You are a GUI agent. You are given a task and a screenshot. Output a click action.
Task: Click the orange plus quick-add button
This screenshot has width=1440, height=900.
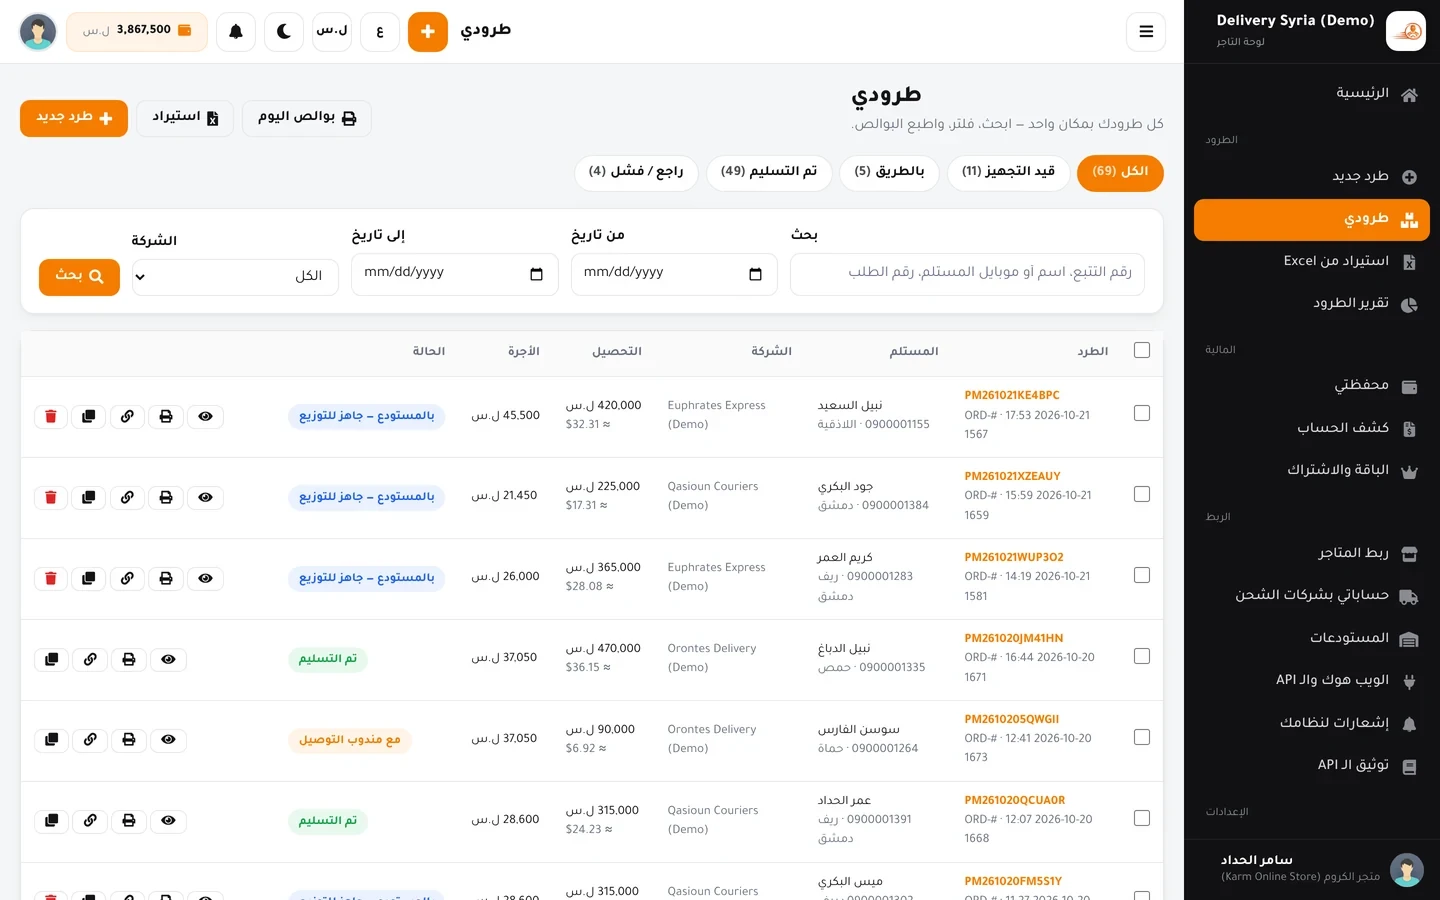pos(428,32)
